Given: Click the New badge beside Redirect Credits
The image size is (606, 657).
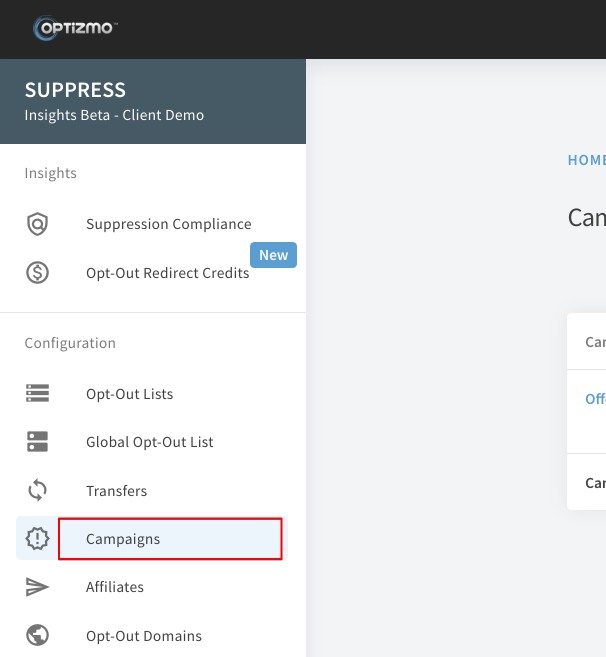Looking at the screenshot, I should pyautogui.click(x=273, y=255).
